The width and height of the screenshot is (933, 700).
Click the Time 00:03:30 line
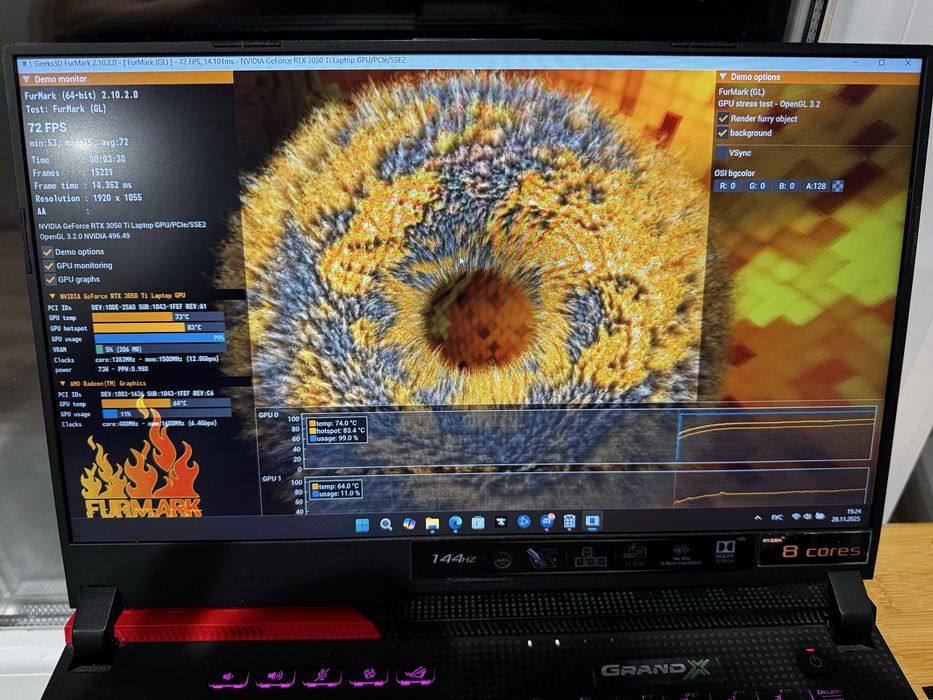click(78, 160)
